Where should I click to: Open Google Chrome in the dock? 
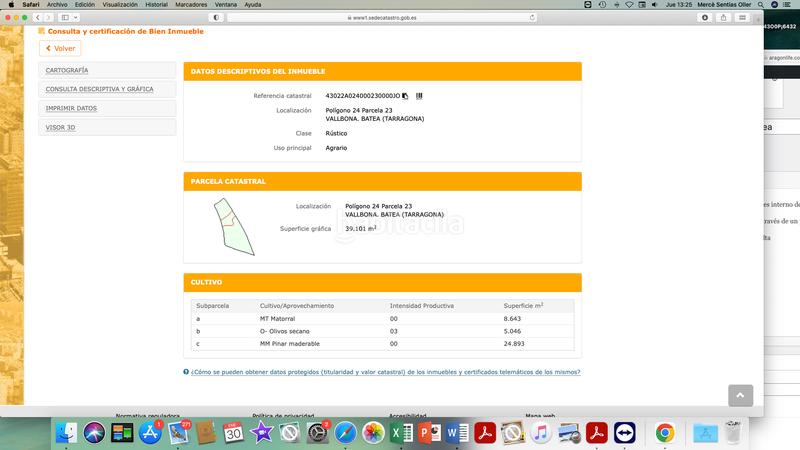pyautogui.click(x=664, y=433)
